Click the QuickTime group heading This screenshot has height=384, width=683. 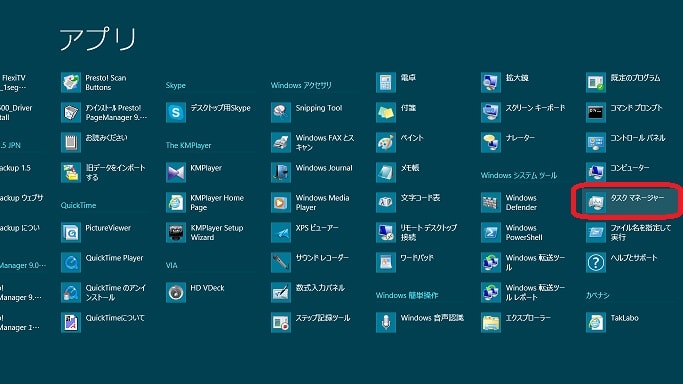(x=78, y=205)
